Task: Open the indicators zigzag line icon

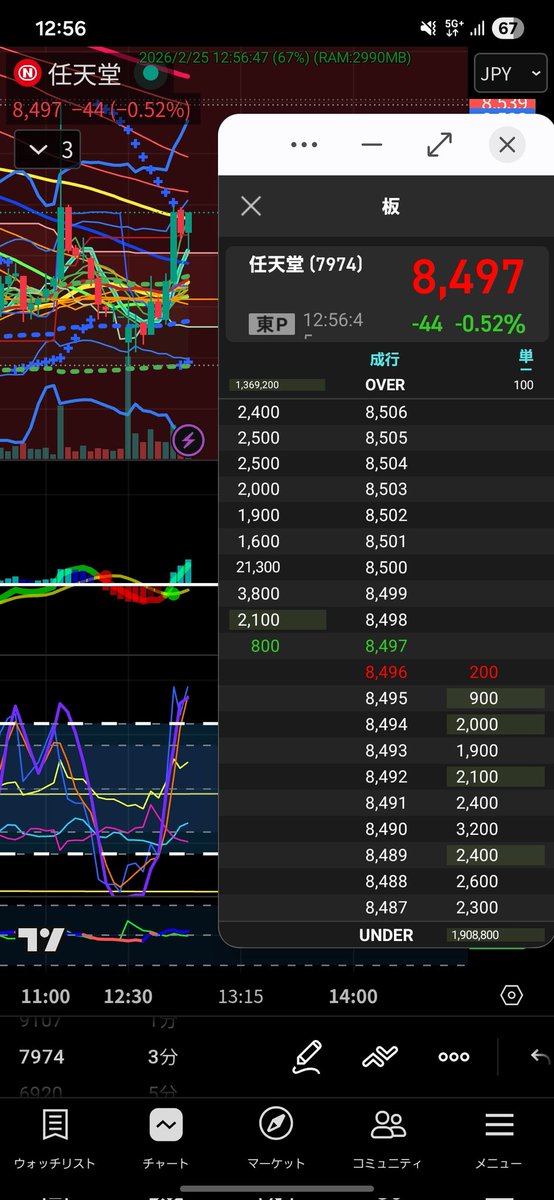Action: click(380, 1056)
